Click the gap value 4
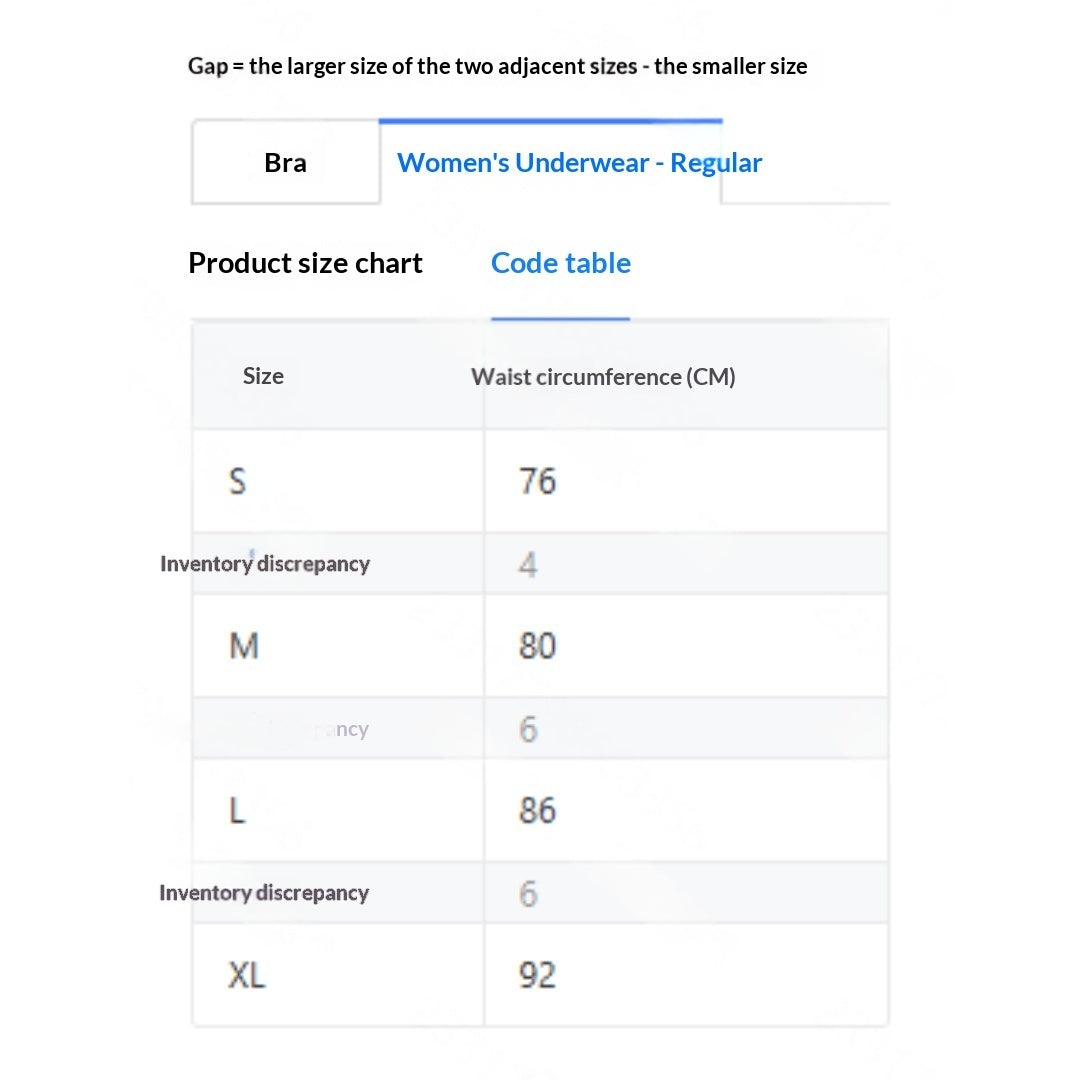 pyautogui.click(x=528, y=564)
